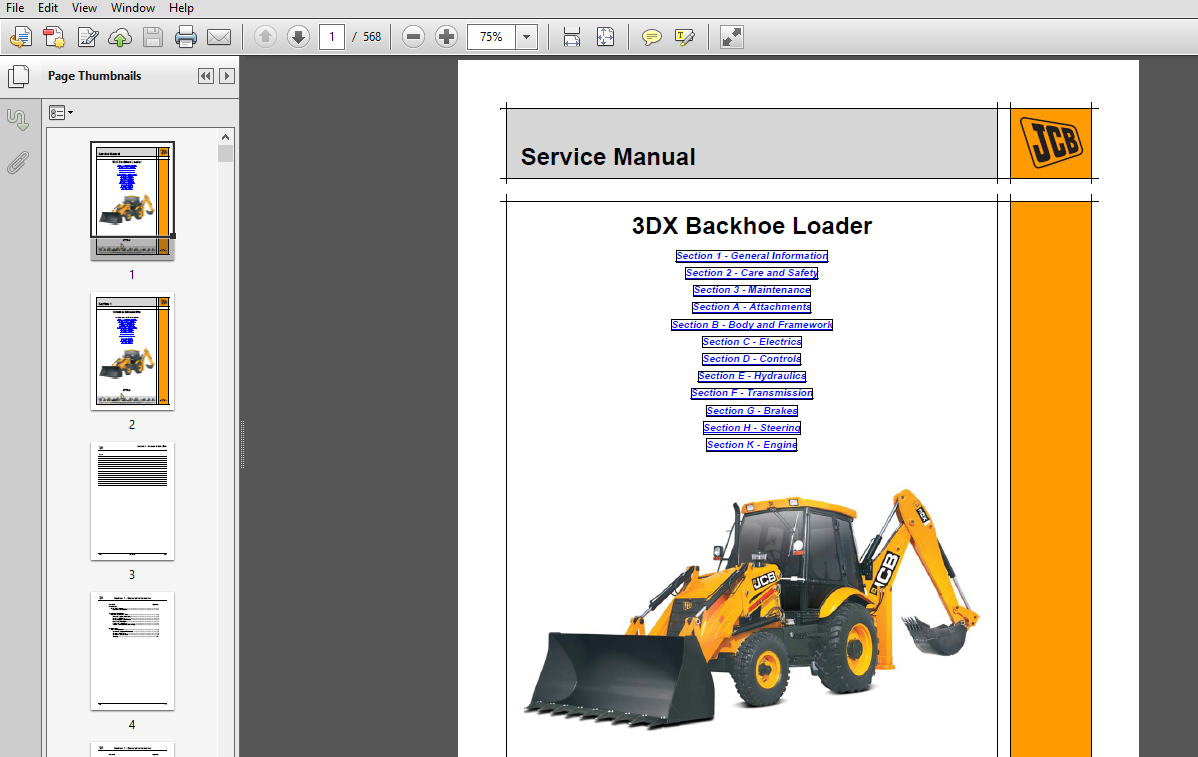The height and width of the screenshot is (757, 1198).
Task: Click the Save floppy disk icon
Action: [x=153, y=37]
